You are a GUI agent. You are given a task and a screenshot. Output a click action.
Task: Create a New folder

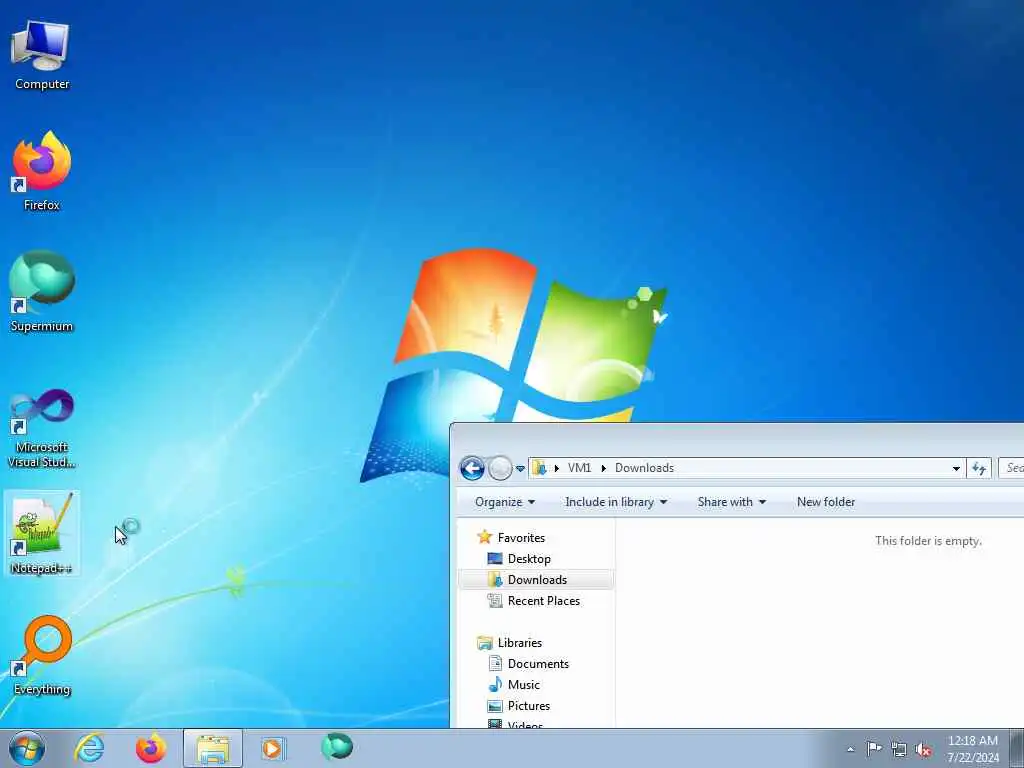point(825,502)
